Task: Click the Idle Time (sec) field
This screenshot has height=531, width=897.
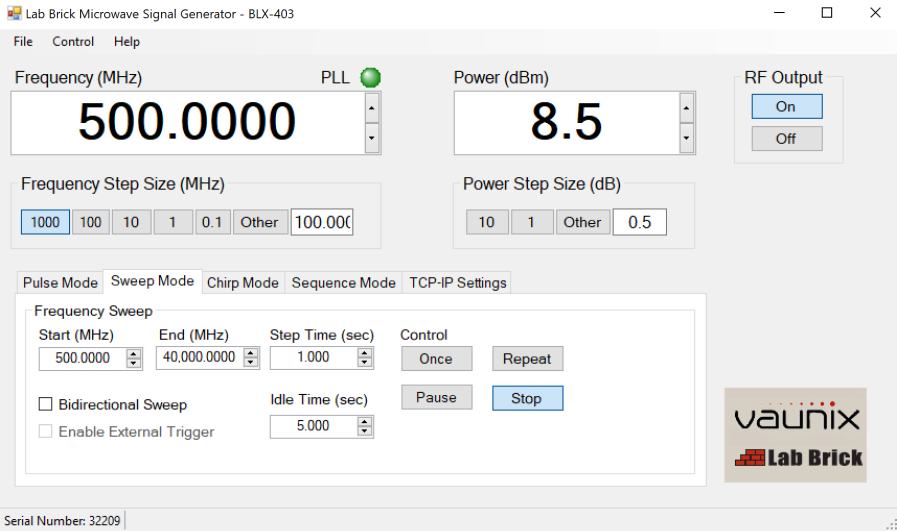Action: 314,426
